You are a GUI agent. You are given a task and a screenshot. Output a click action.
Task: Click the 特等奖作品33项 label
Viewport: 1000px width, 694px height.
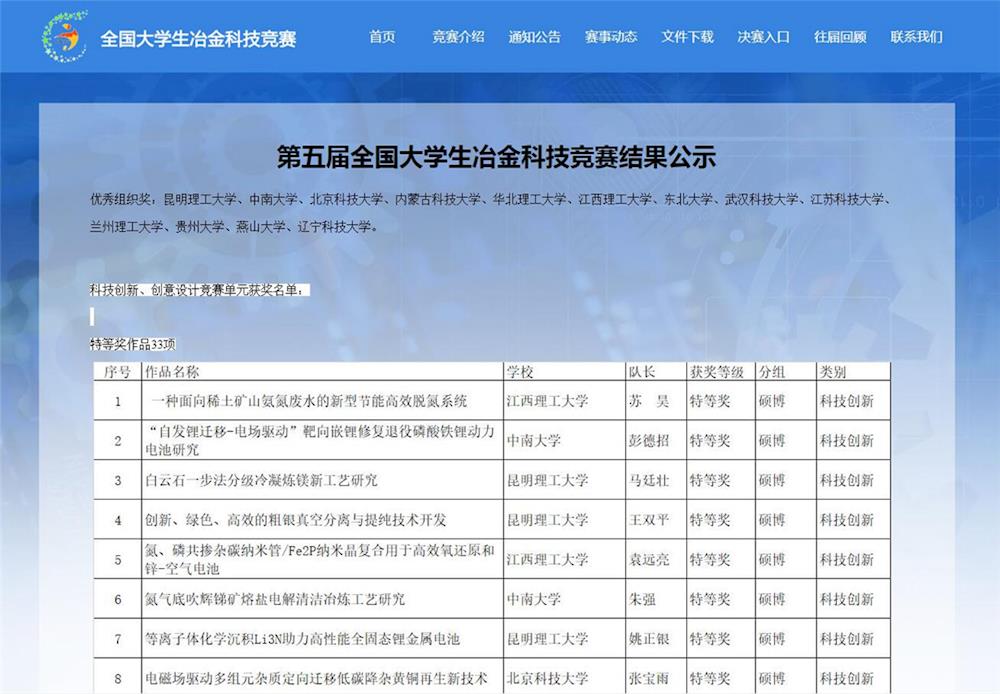coord(132,344)
